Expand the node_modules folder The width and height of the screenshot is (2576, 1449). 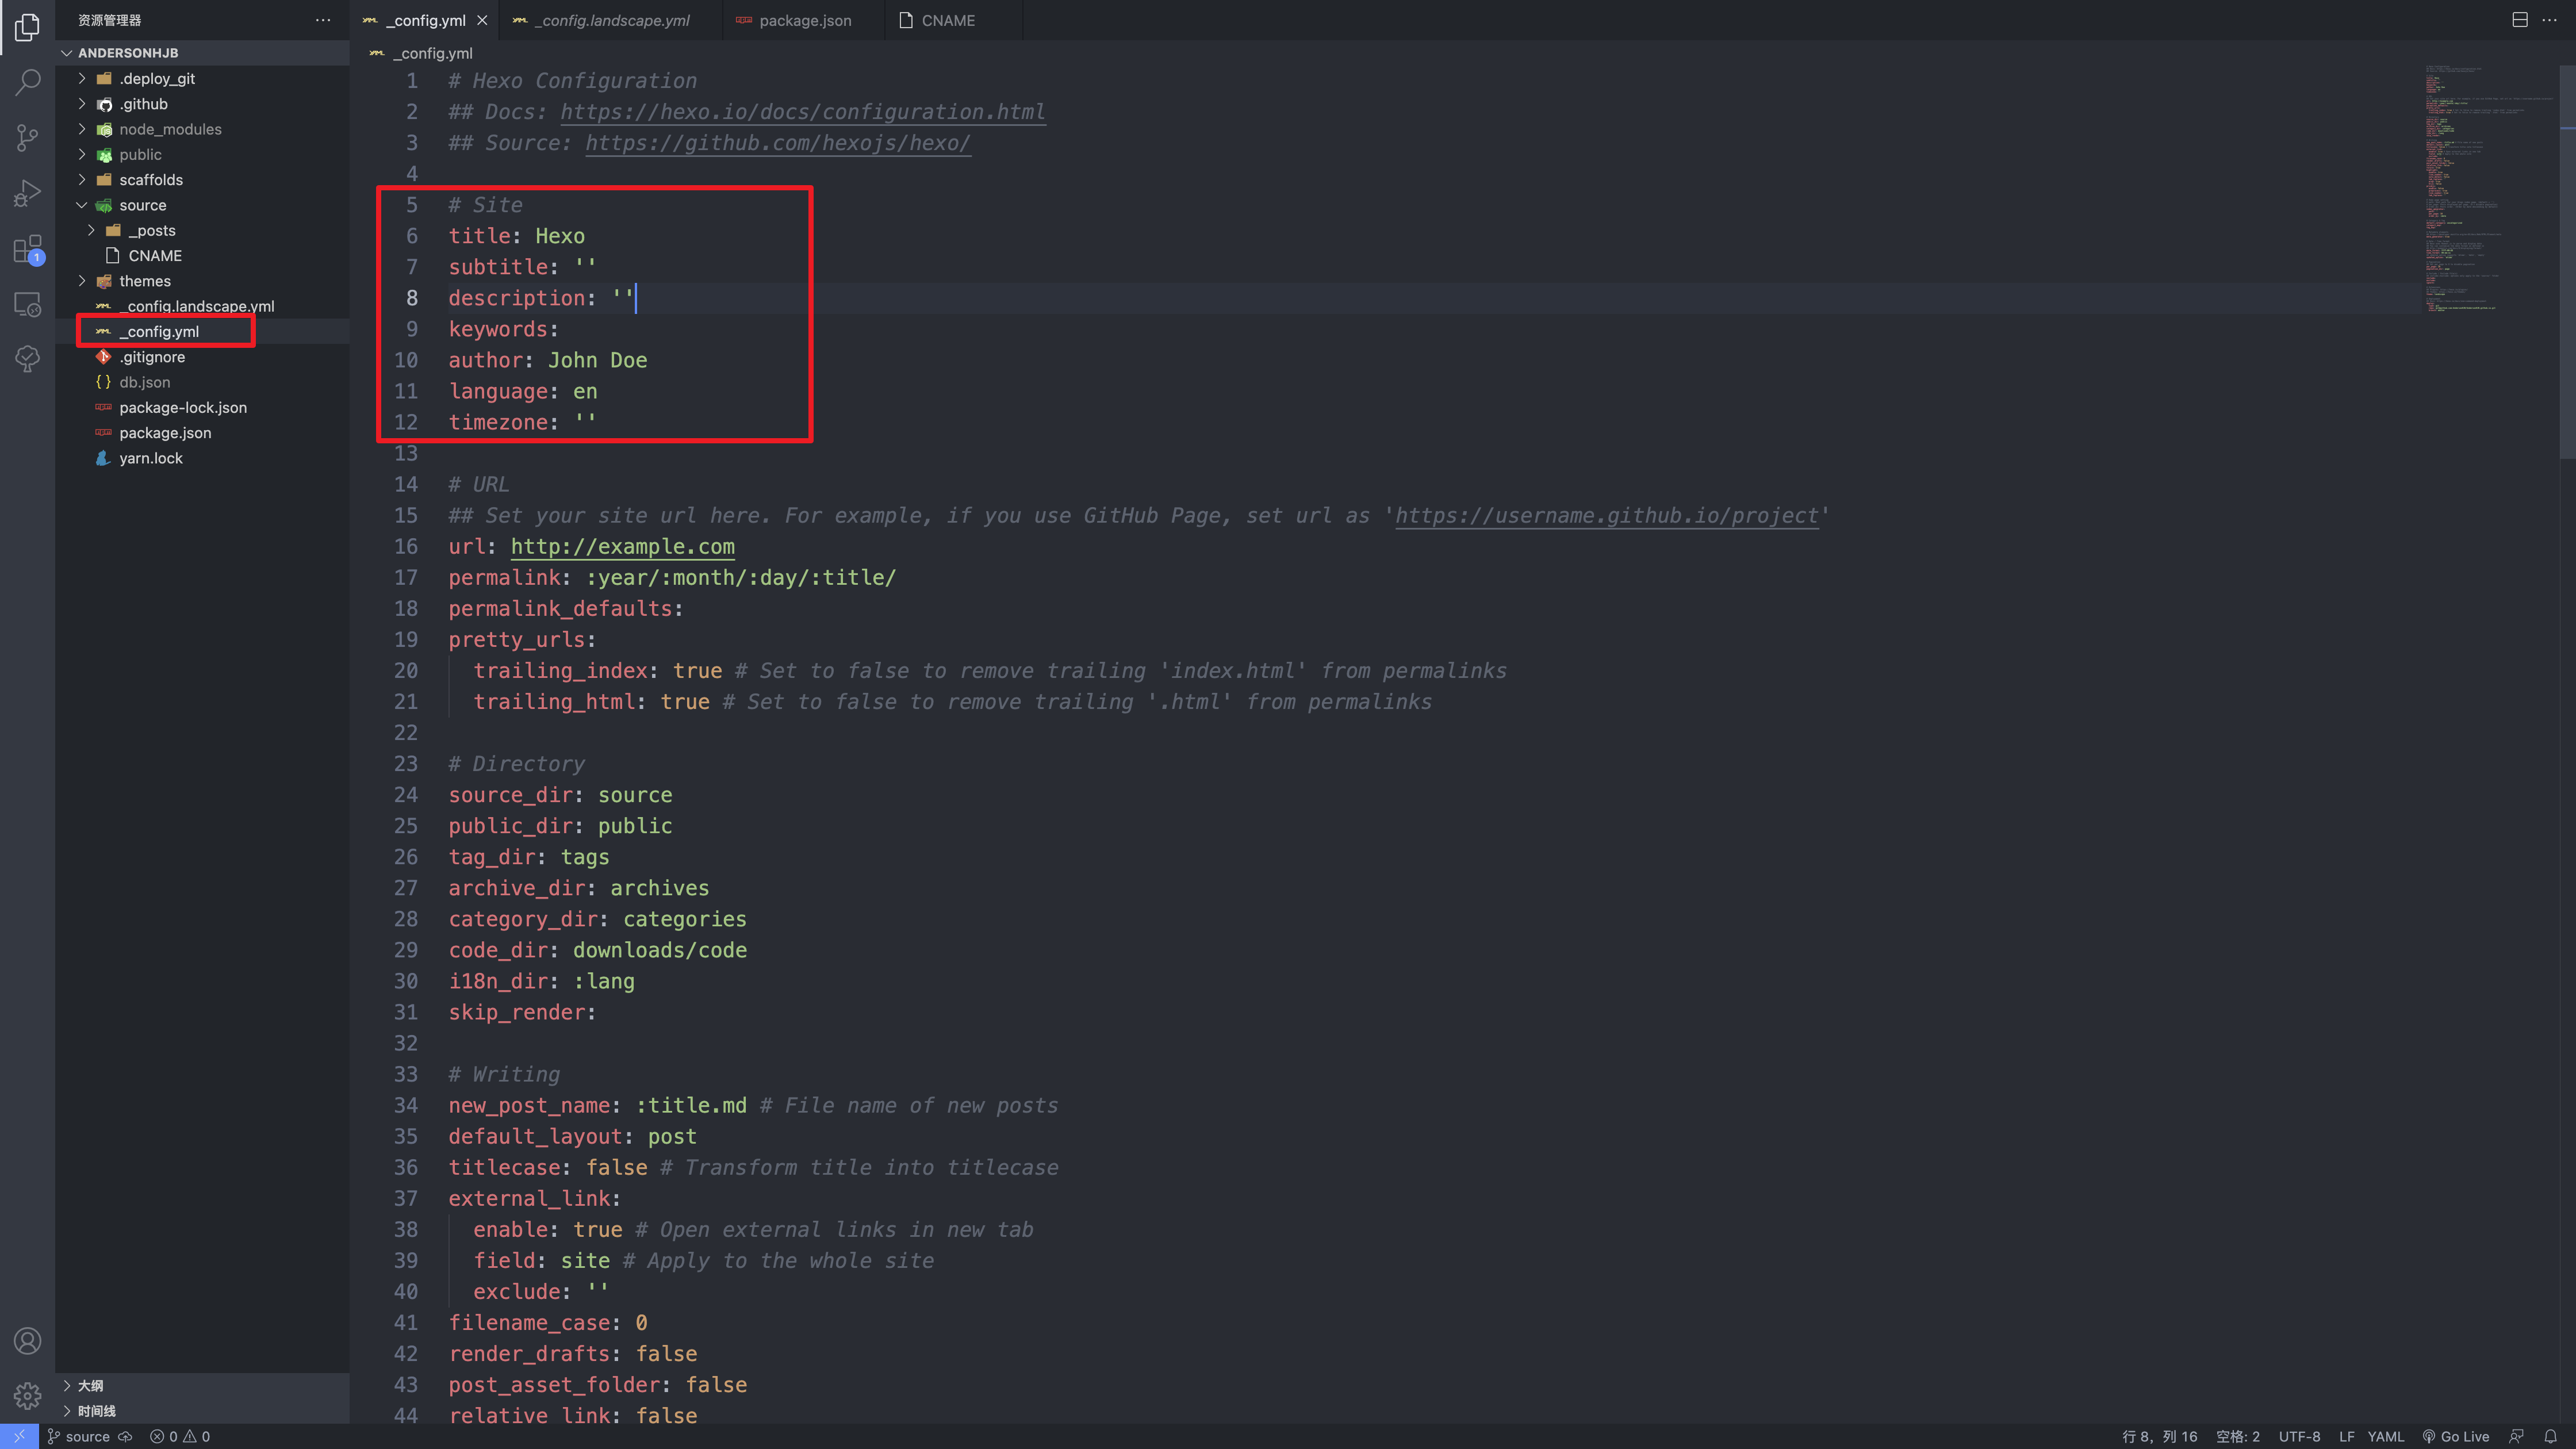[203, 129]
